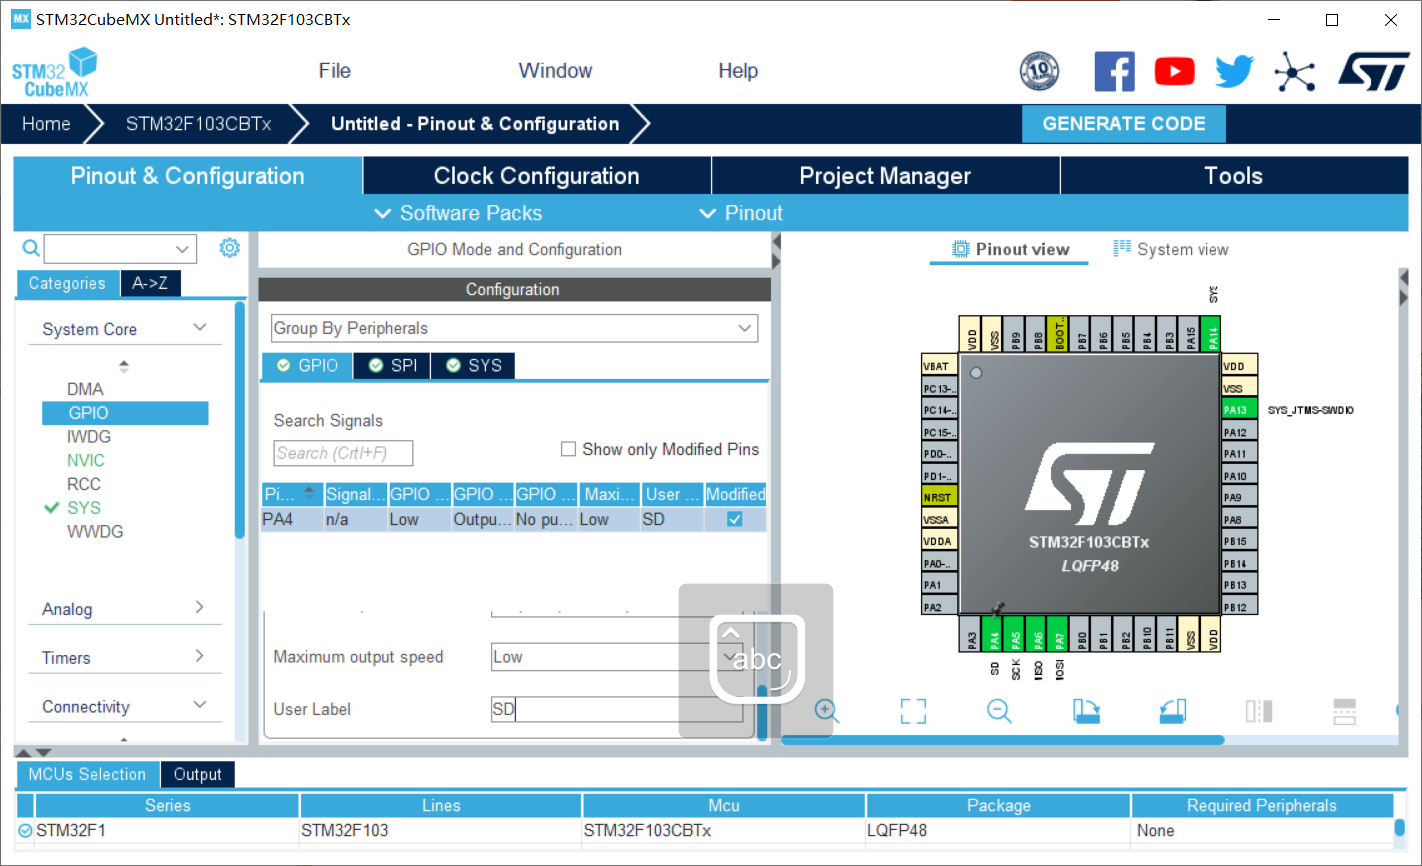Switch to Project Manager tab

point(885,176)
